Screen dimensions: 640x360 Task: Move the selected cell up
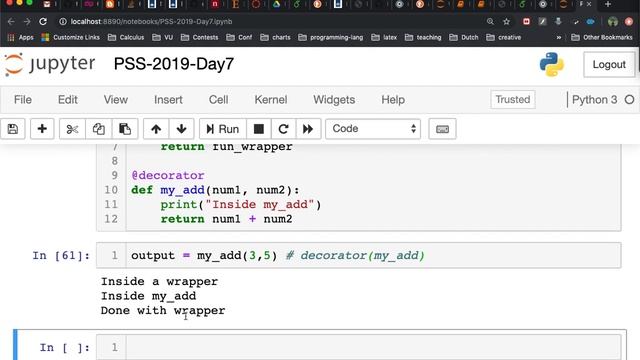click(156, 129)
